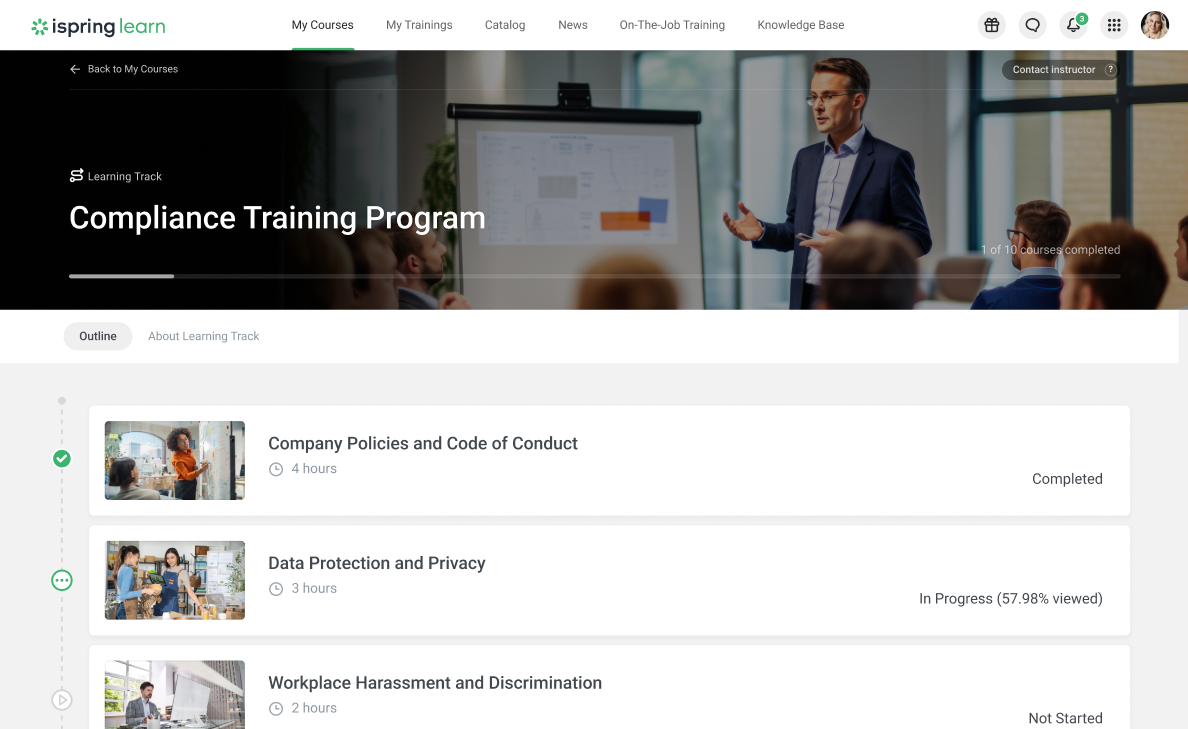The width and height of the screenshot is (1188, 729).
Task: Click the 1 of 10 courses completed text
Action: pyautogui.click(x=1050, y=249)
